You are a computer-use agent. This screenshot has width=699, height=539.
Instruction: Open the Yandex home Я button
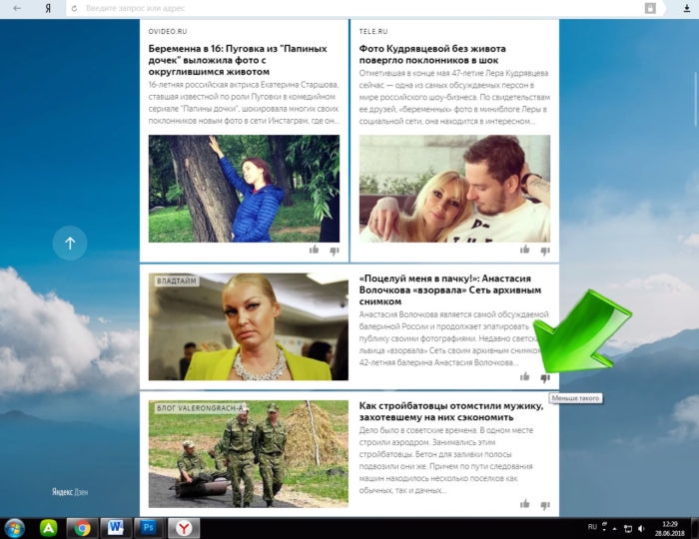pyautogui.click(x=48, y=8)
